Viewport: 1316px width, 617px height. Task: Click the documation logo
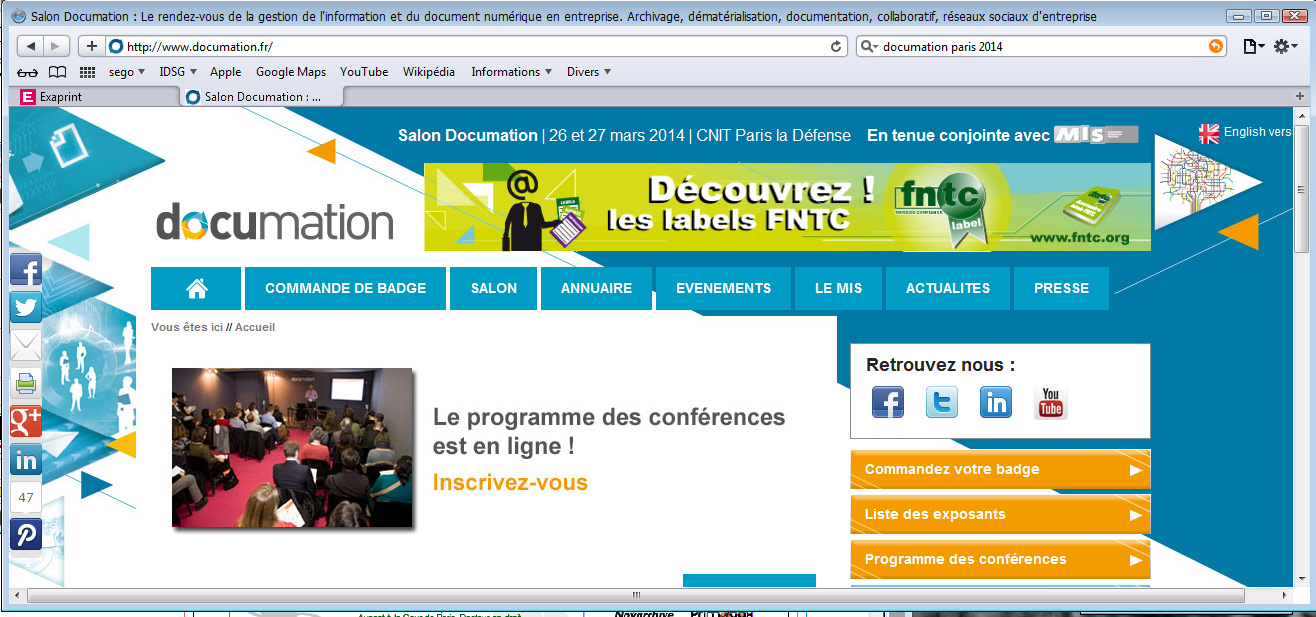(274, 222)
